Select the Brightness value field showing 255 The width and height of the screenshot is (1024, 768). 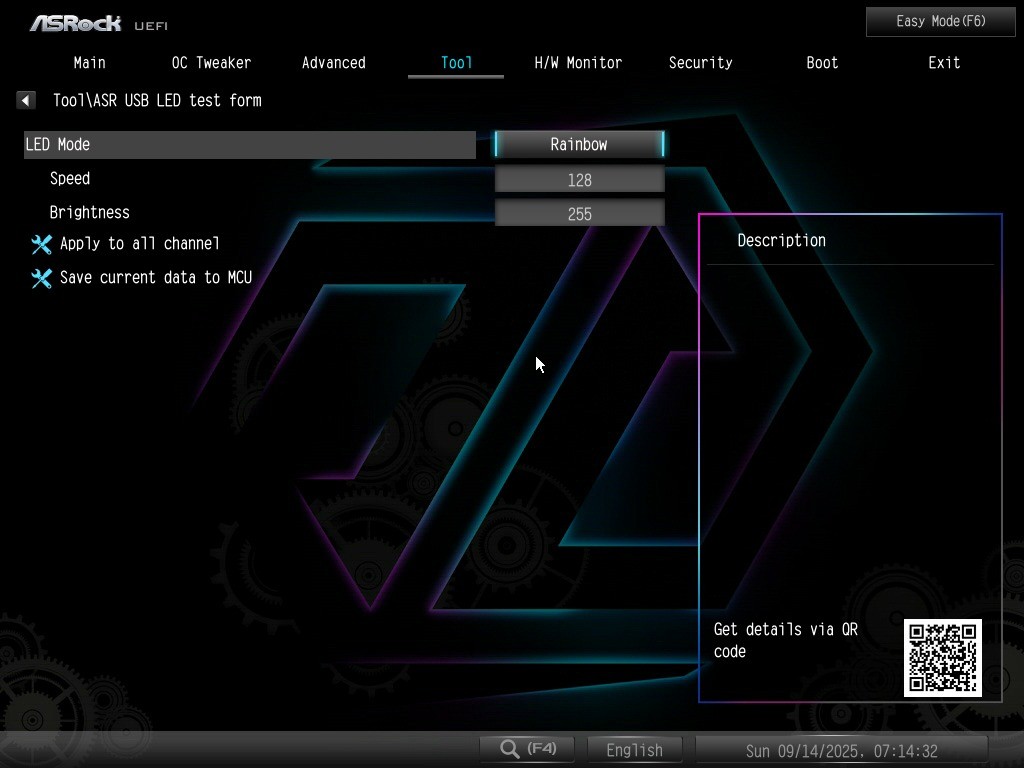click(579, 214)
